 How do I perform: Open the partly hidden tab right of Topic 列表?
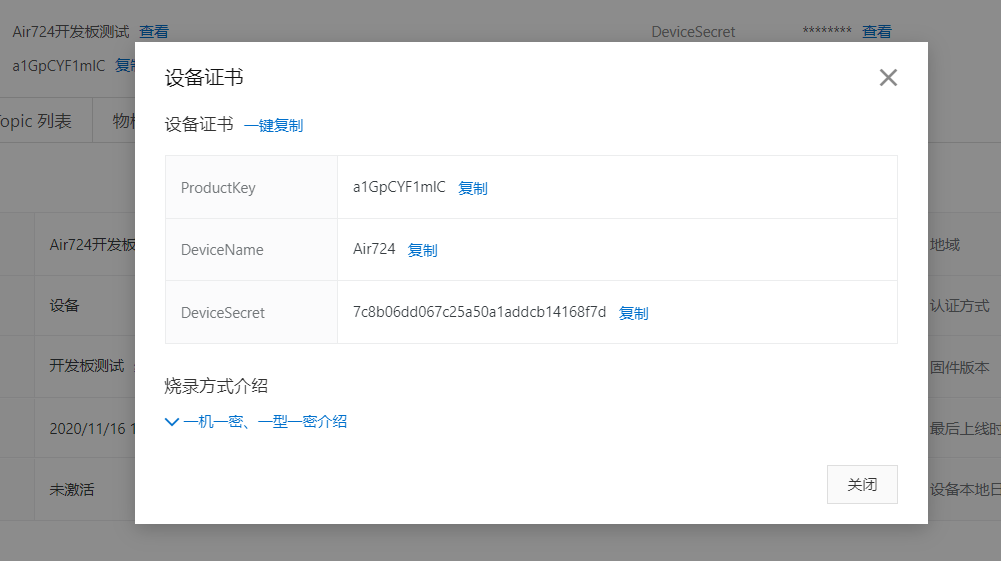[x=123, y=122]
